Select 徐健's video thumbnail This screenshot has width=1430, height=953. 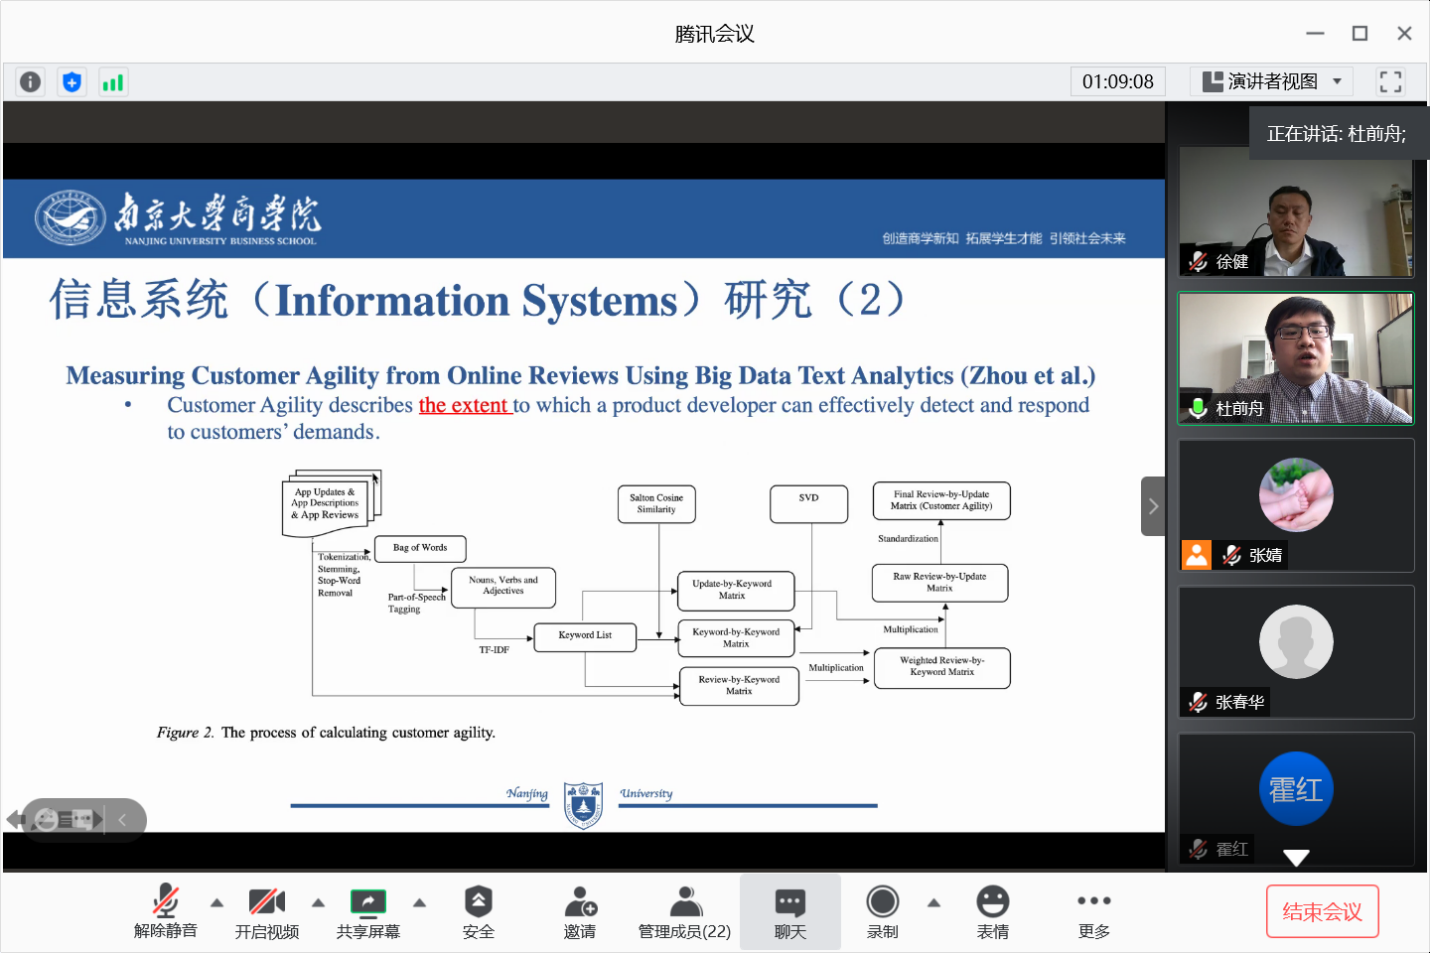[x=1296, y=211]
